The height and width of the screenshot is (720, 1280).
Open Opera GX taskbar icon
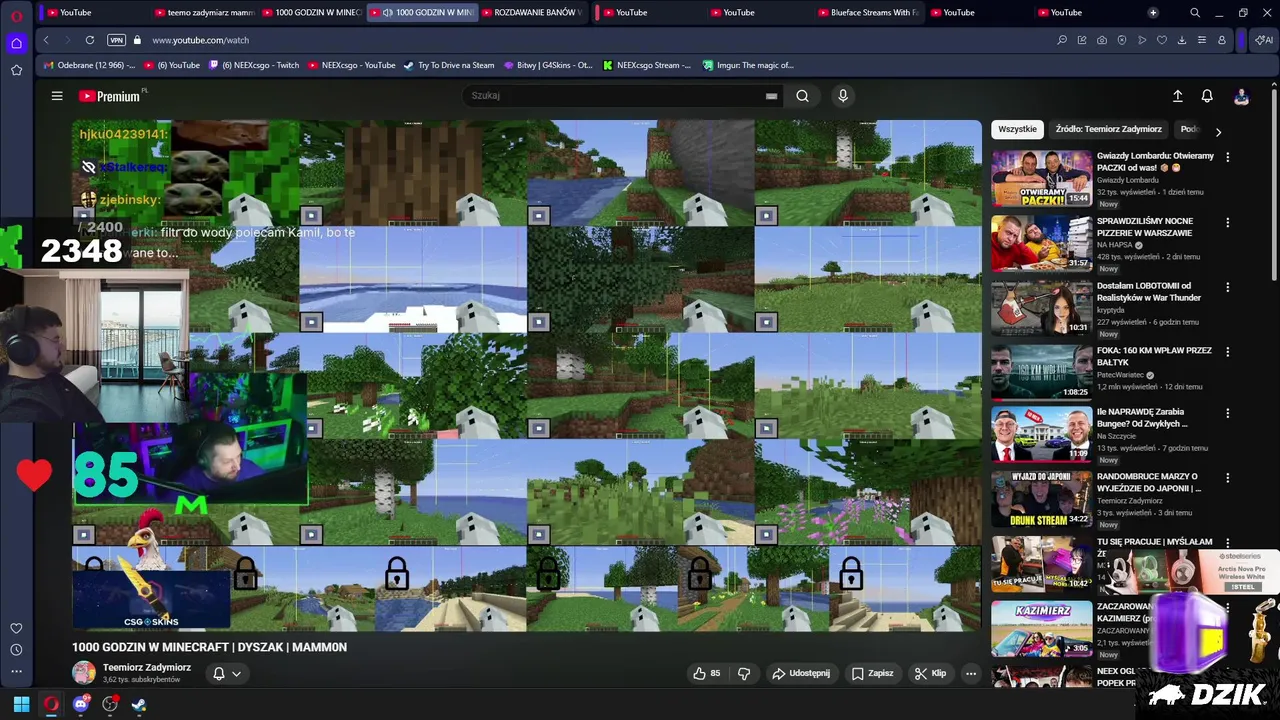(51, 704)
